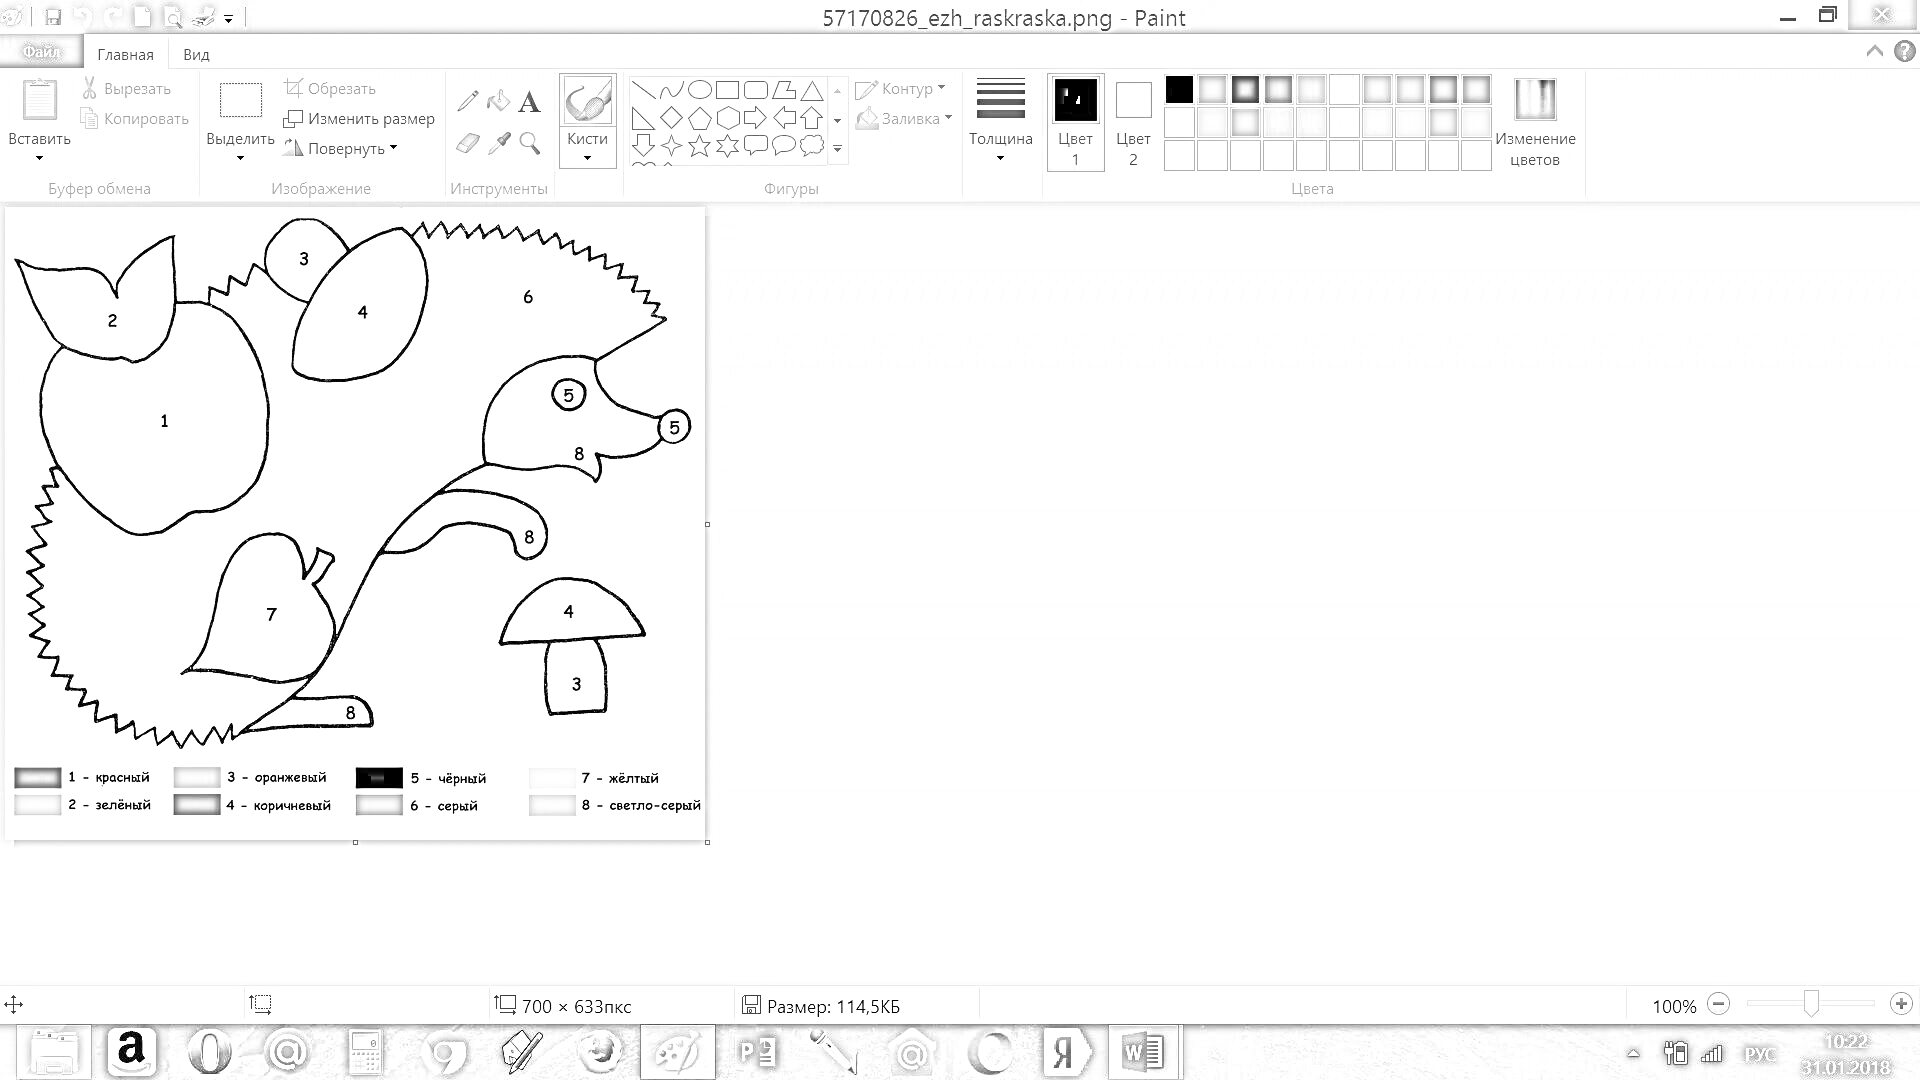
Task: Open Amazon app from the taskbar
Action: pos(131,1052)
